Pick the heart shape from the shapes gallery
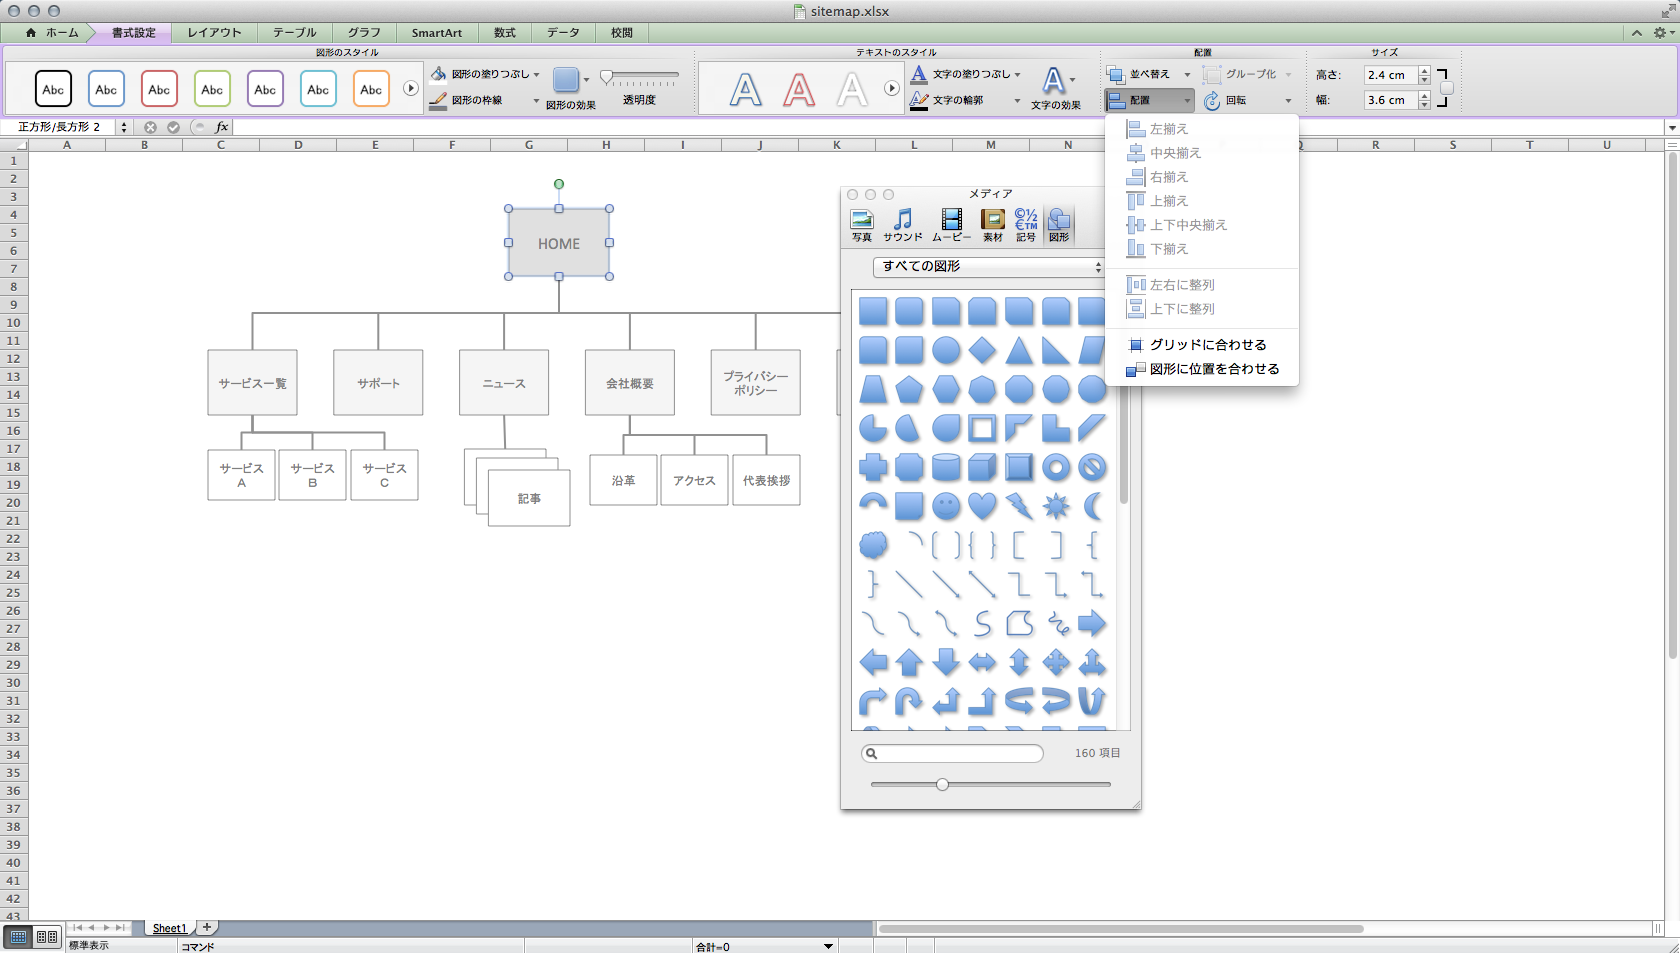 [982, 506]
